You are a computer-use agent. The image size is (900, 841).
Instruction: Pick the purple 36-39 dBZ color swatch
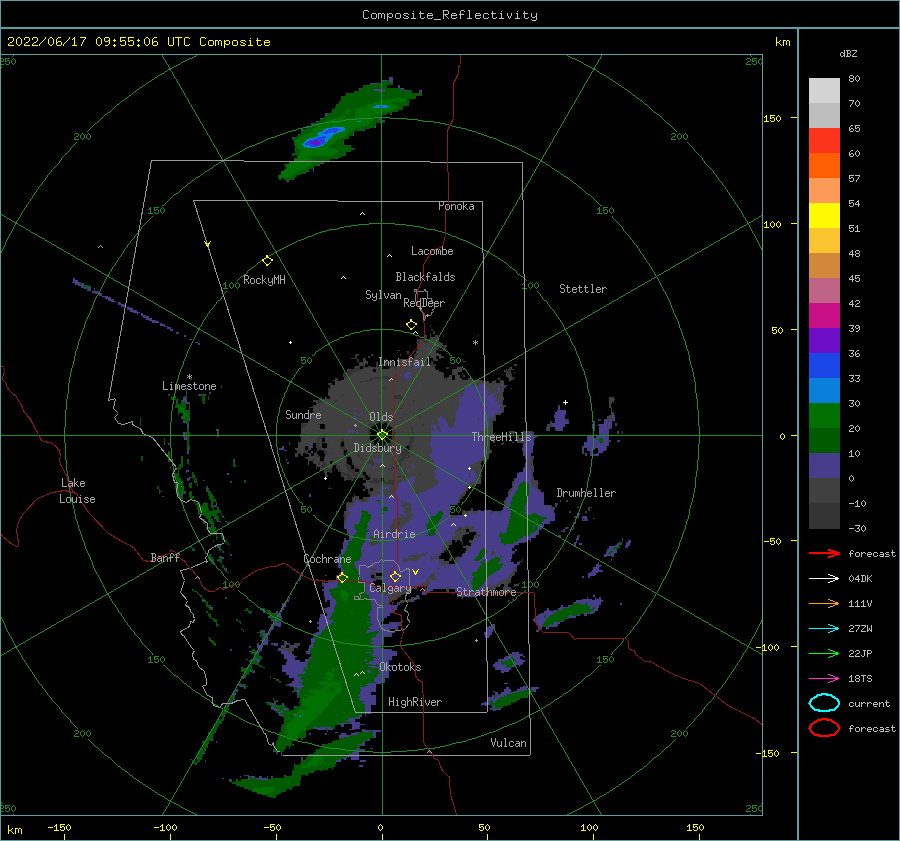coord(824,341)
